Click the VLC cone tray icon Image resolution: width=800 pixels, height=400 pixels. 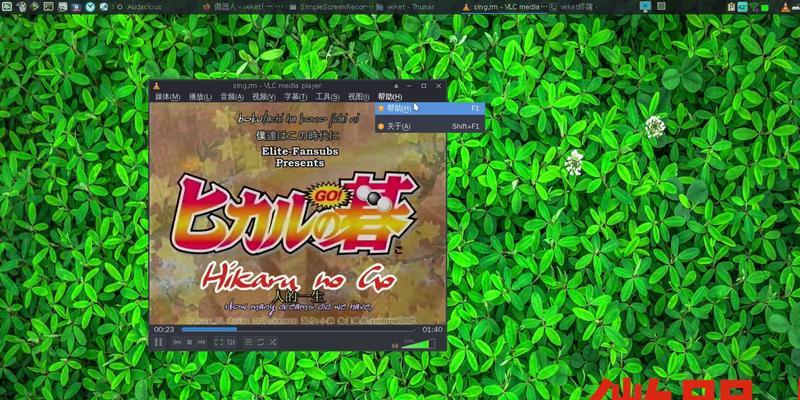coord(785,7)
